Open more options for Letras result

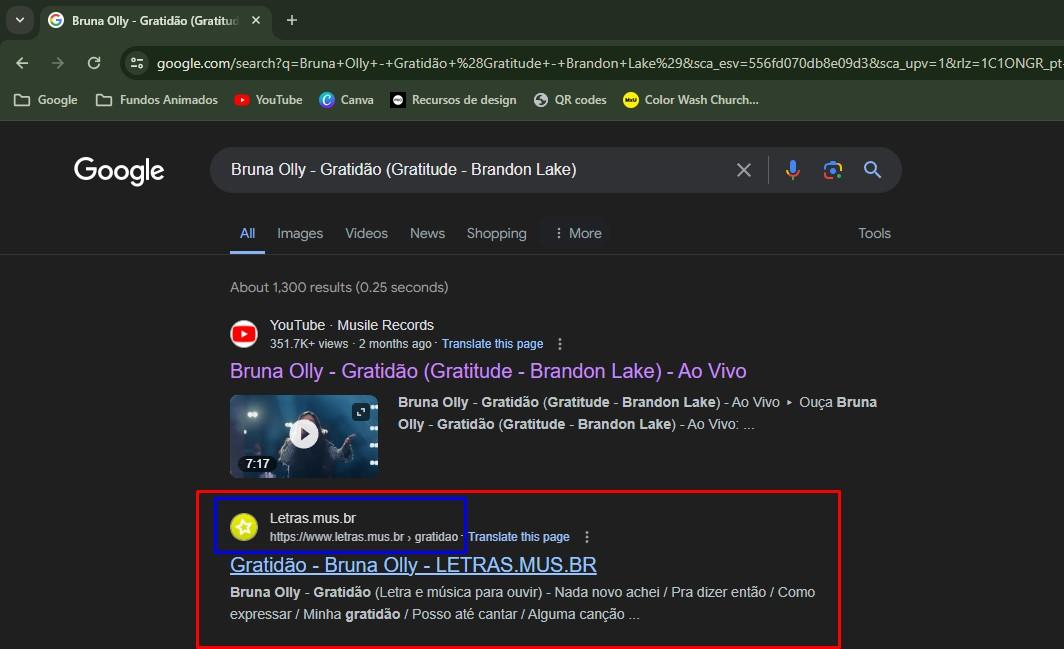coord(587,537)
